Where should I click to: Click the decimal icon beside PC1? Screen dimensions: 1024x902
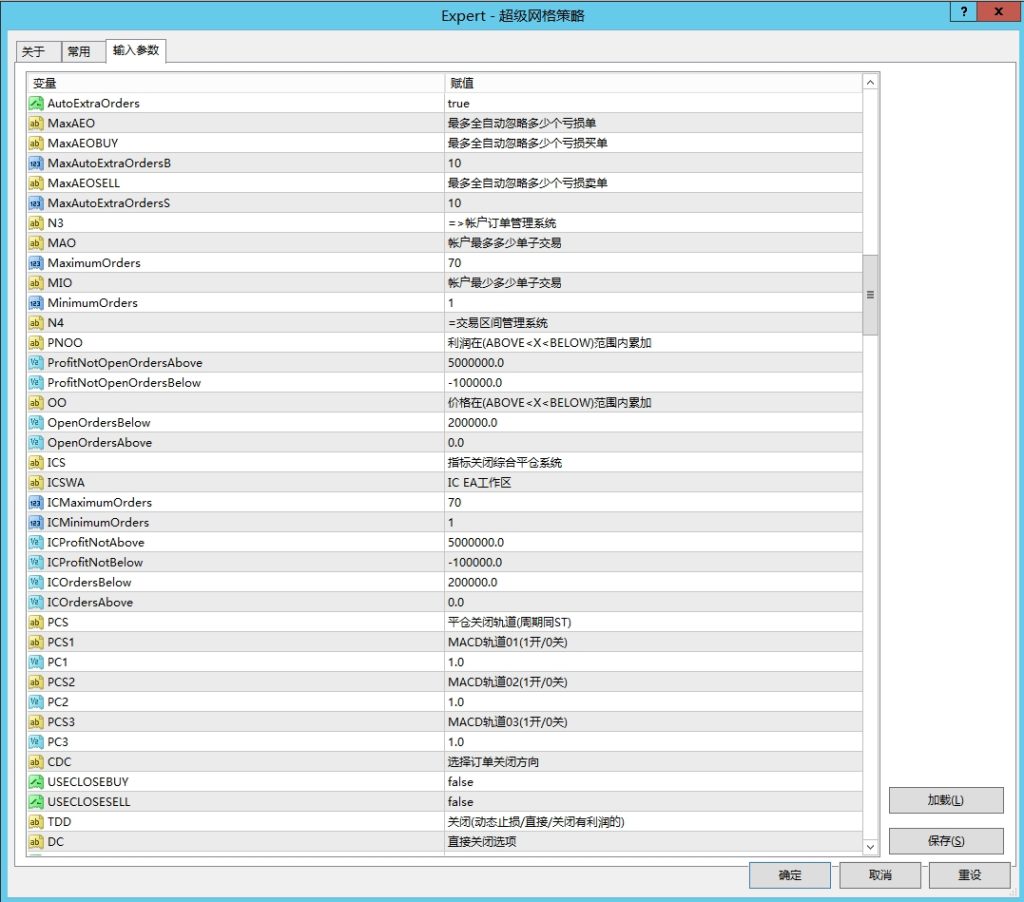[35, 662]
